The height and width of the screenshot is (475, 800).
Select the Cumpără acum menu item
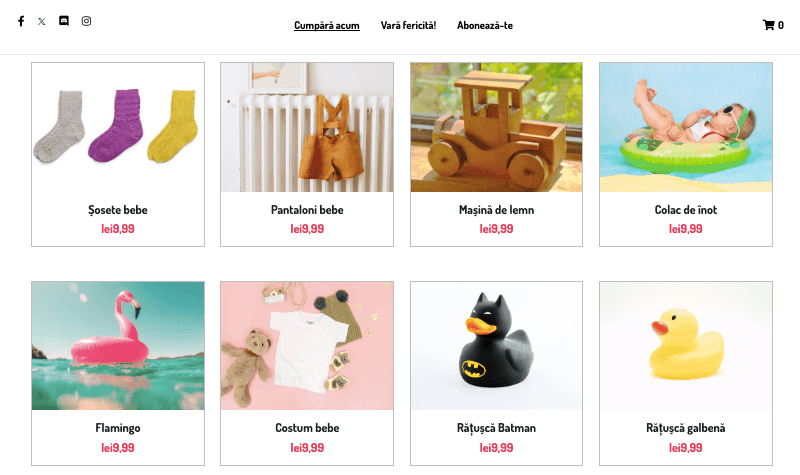click(327, 26)
